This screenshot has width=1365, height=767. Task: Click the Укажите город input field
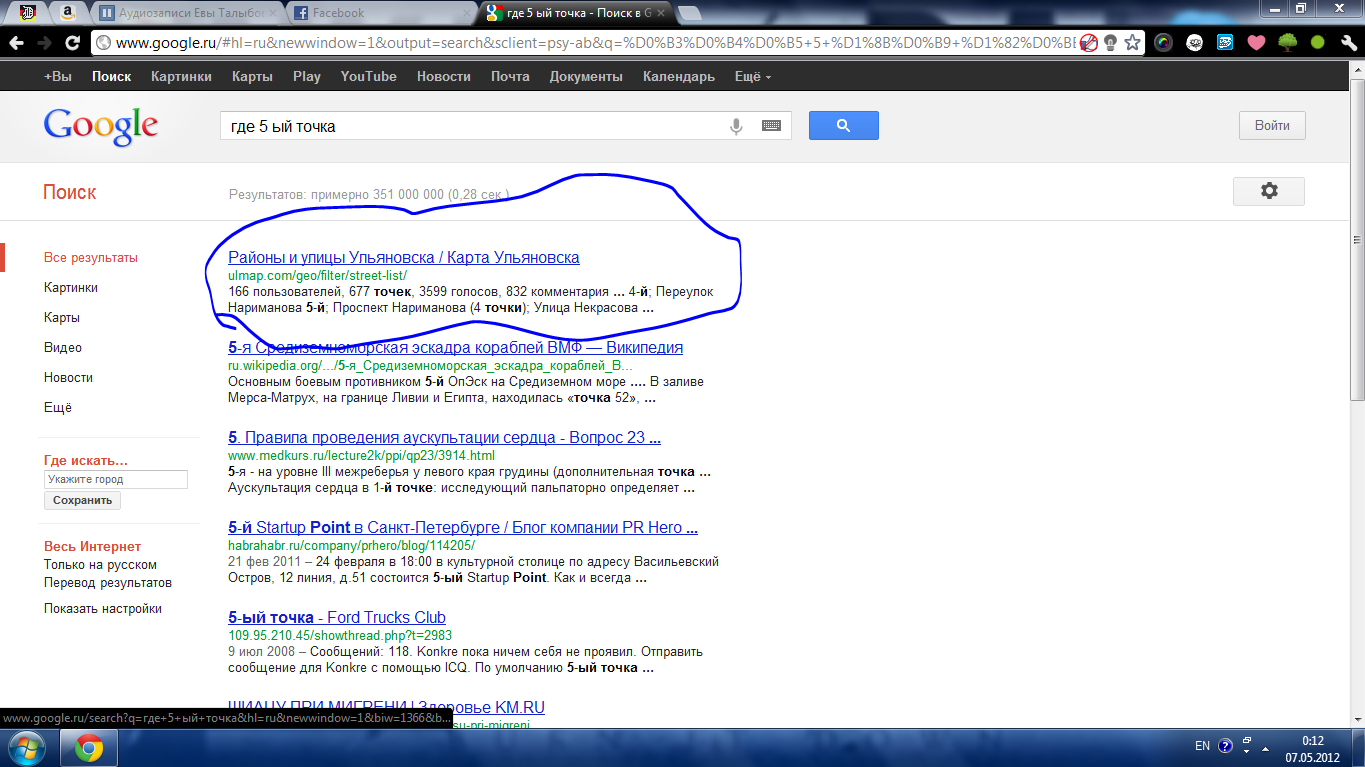tap(116, 479)
